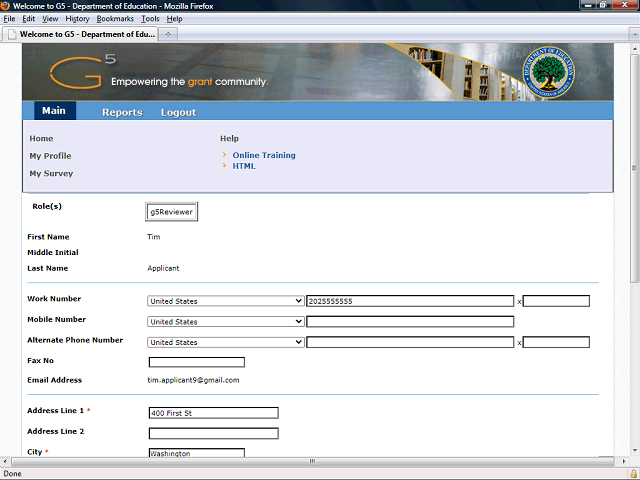Open the Work Number country dropdown
640x480 pixels.
[x=225, y=301]
